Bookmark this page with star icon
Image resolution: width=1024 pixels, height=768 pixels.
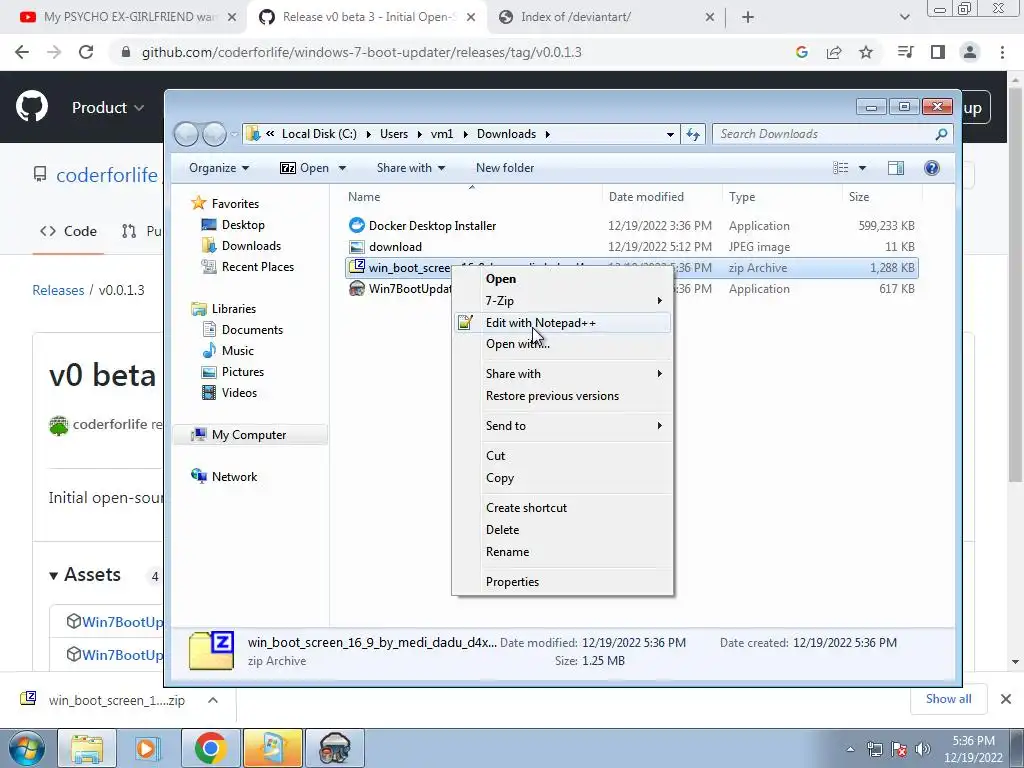[x=866, y=52]
